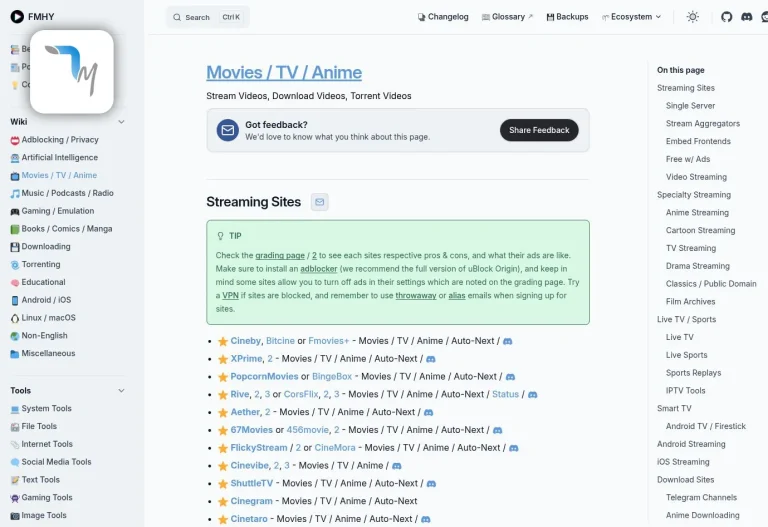Image resolution: width=768 pixels, height=527 pixels.
Task: Open the Rive Status link
Action: [x=505, y=394]
